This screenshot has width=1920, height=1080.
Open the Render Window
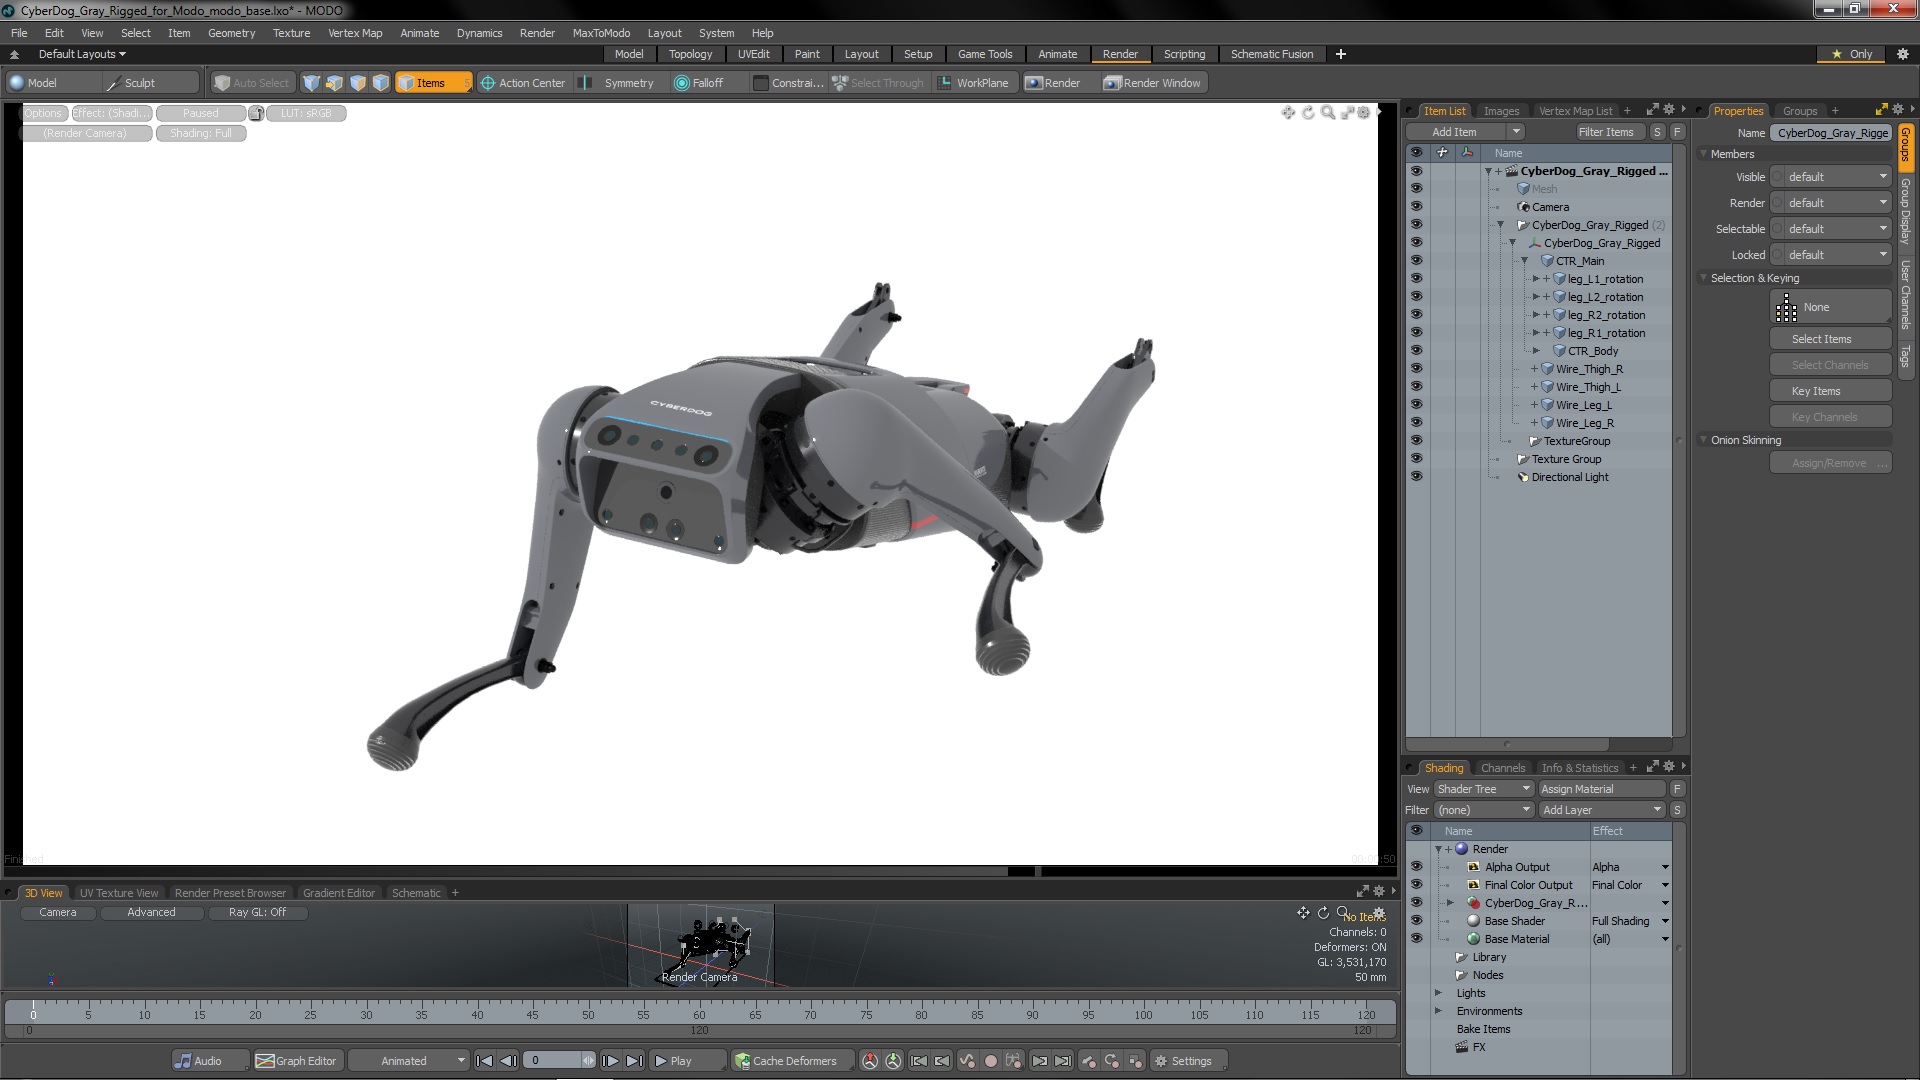click(1152, 83)
